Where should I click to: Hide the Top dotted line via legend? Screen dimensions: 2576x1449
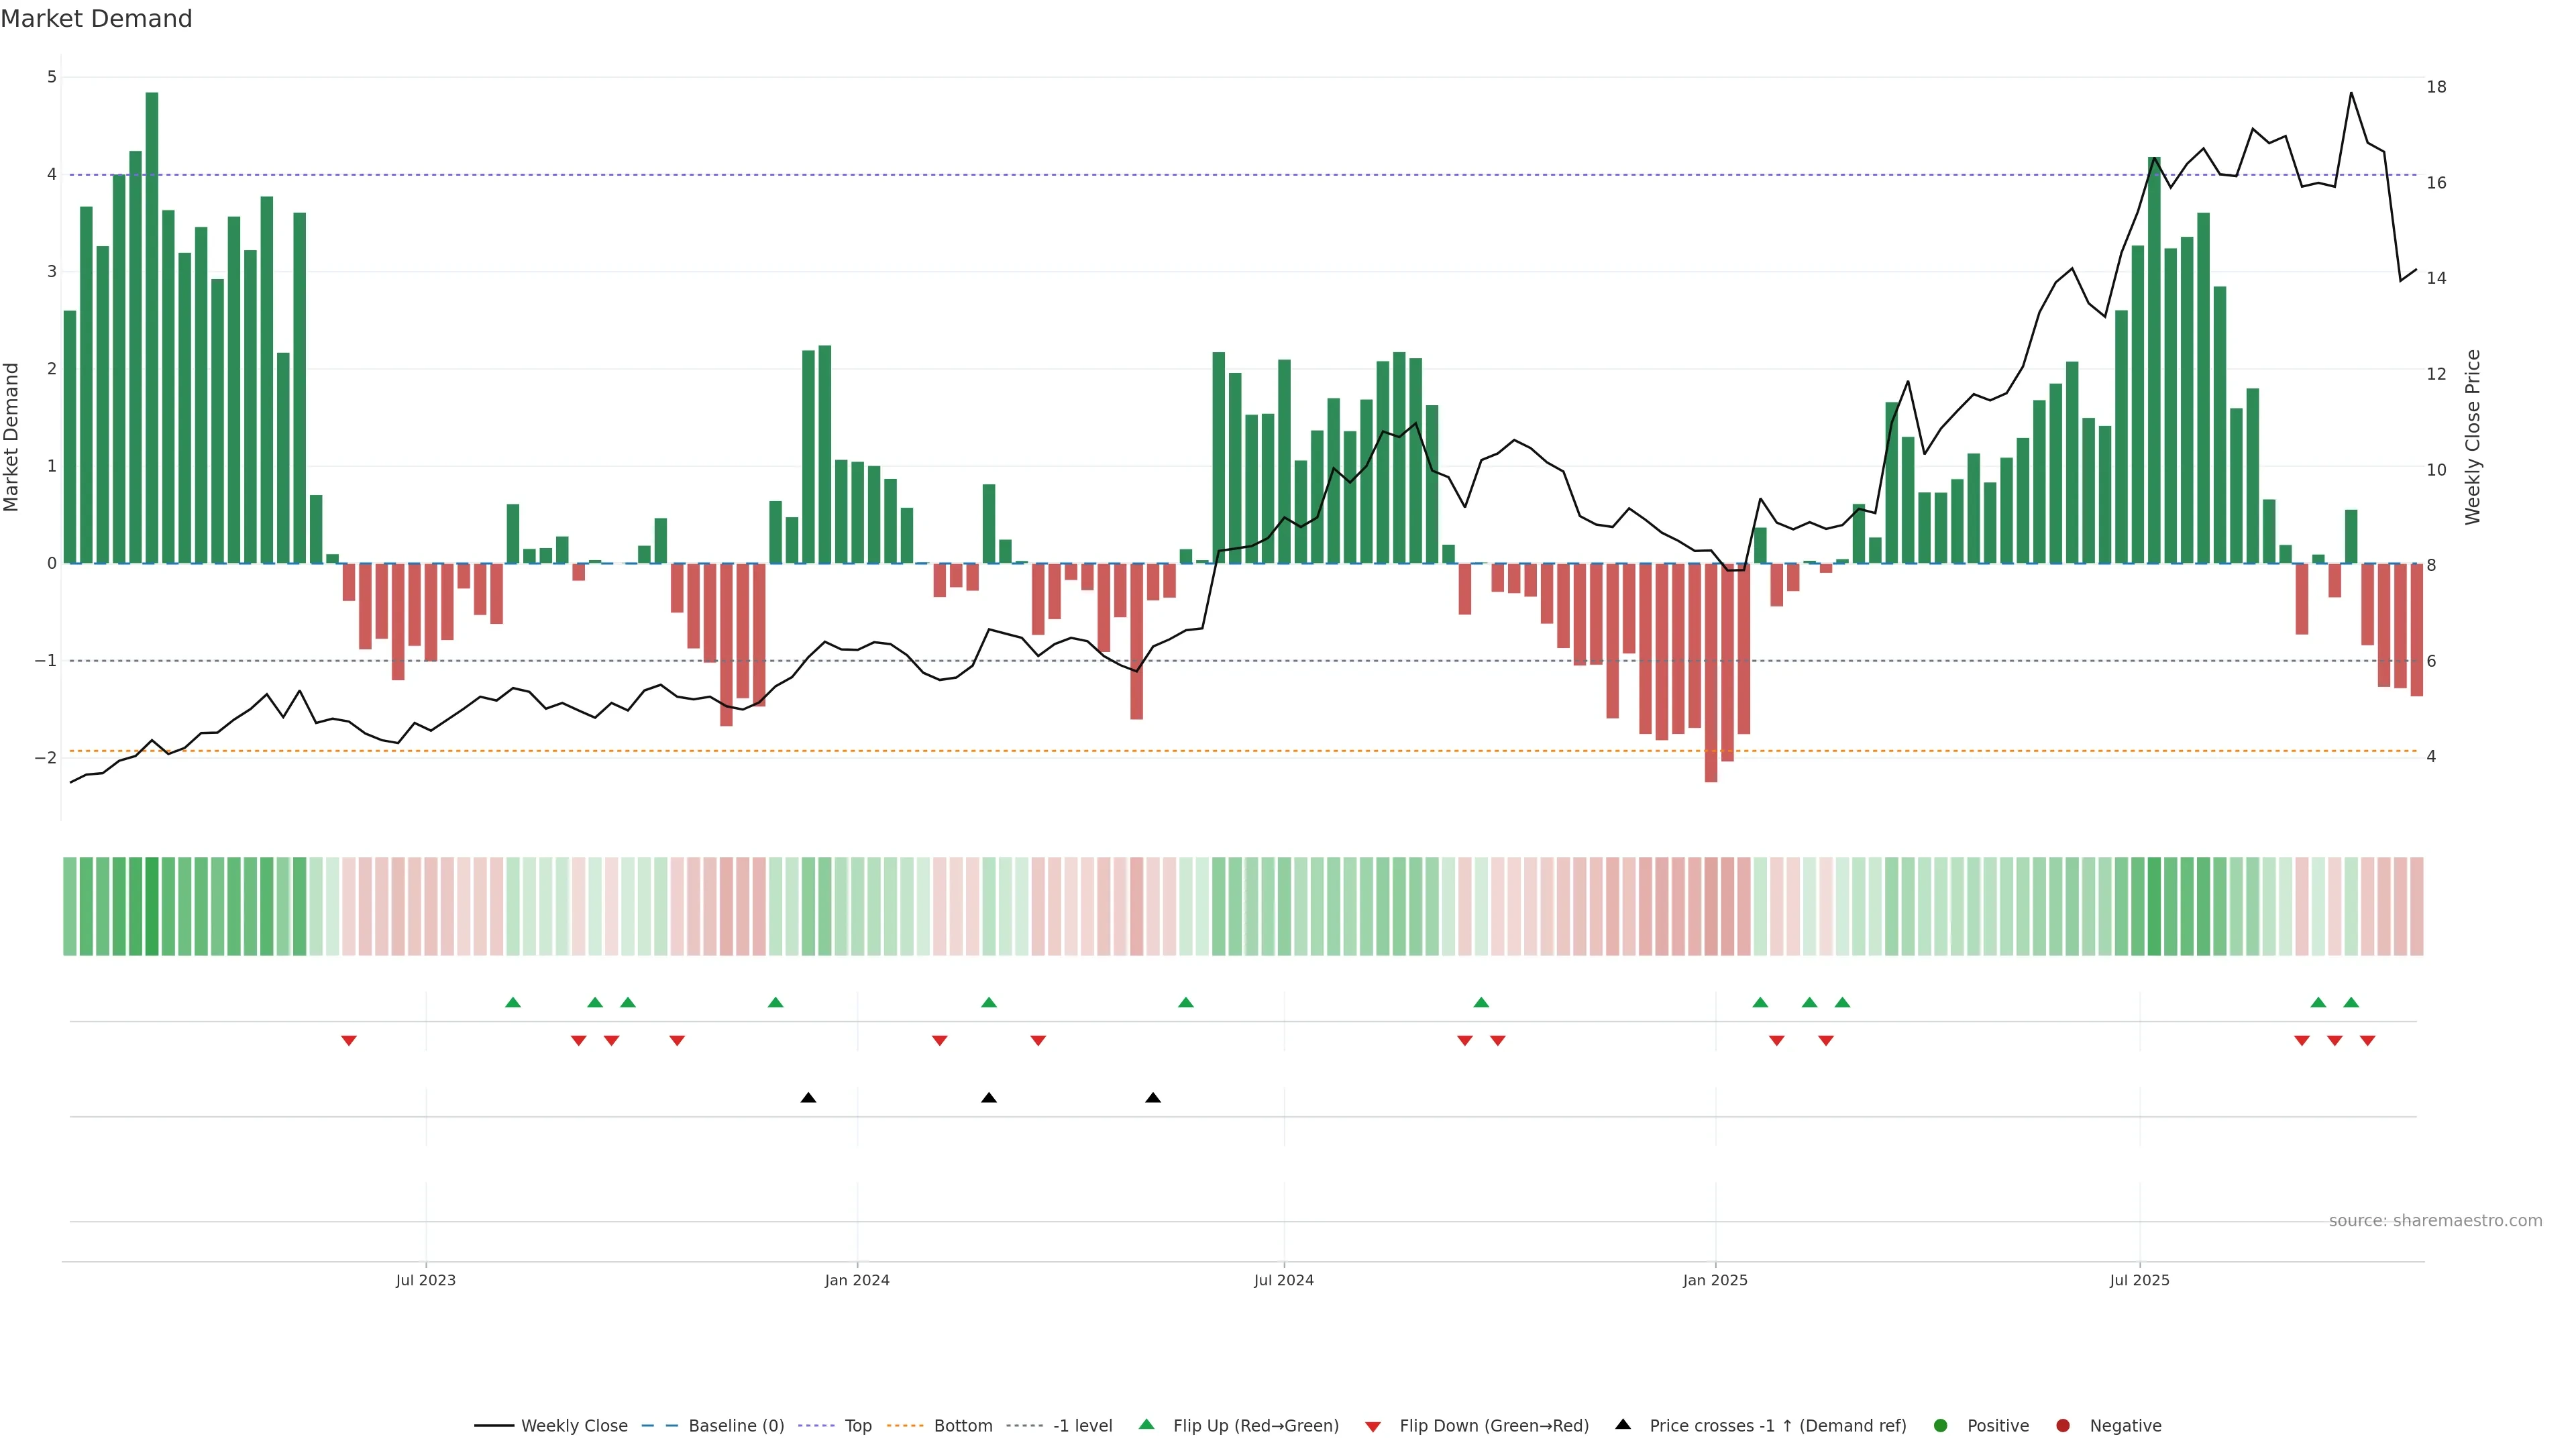pos(857,1426)
